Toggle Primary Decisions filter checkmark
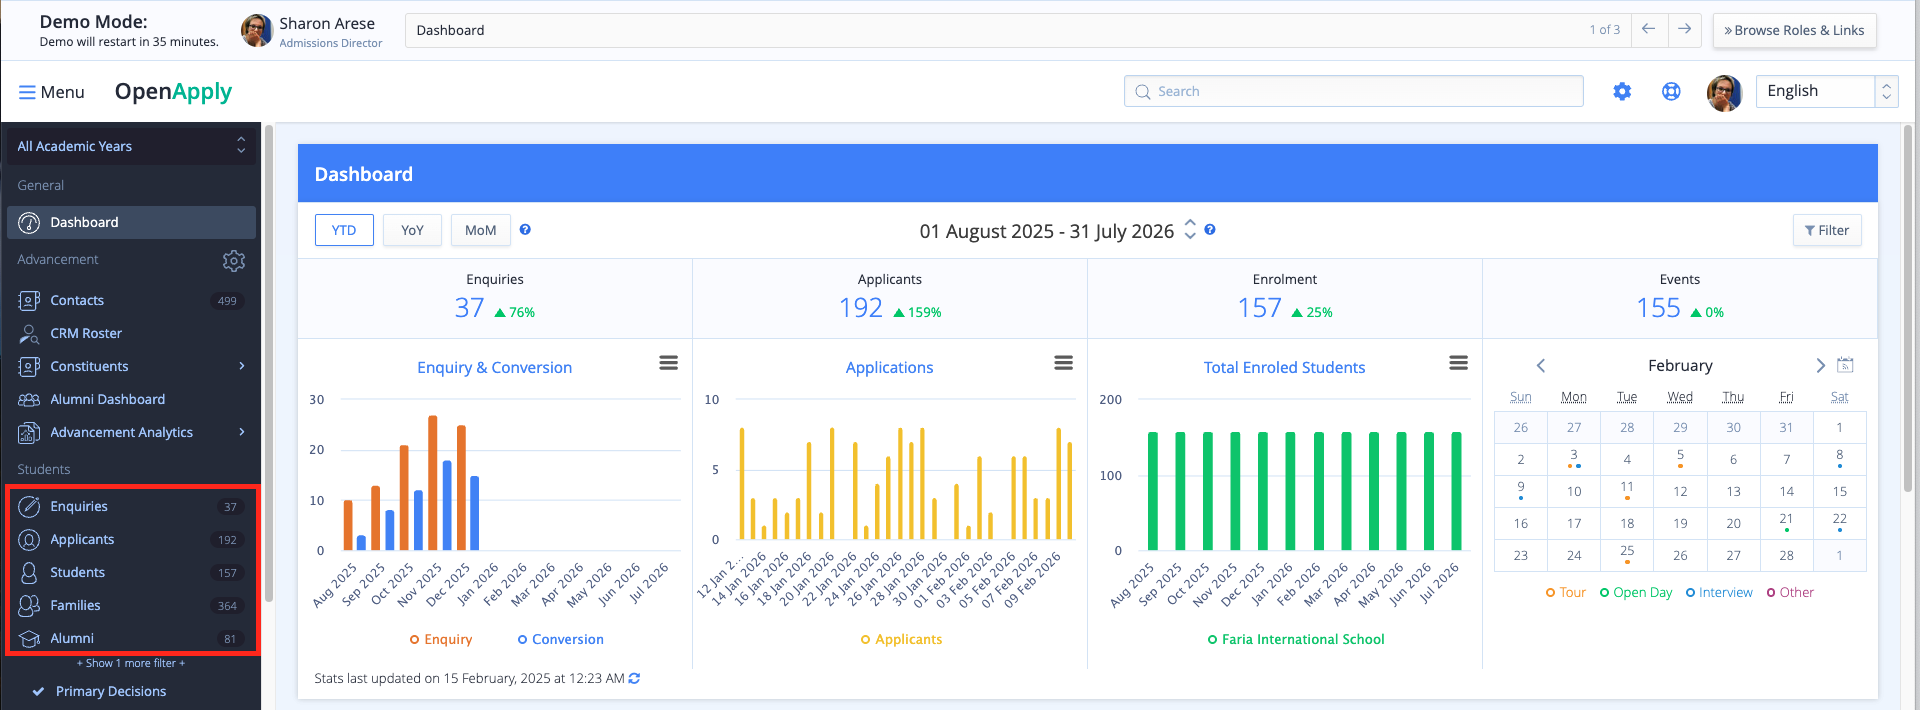1920x710 pixels. (x=38, y=692)
